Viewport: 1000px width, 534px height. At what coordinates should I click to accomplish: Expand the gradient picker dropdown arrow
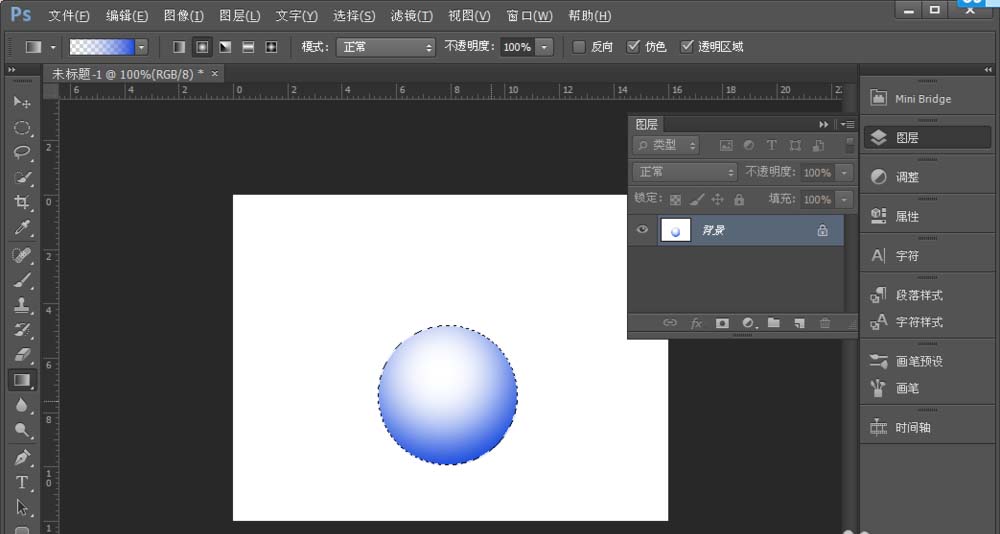point(141,47)
